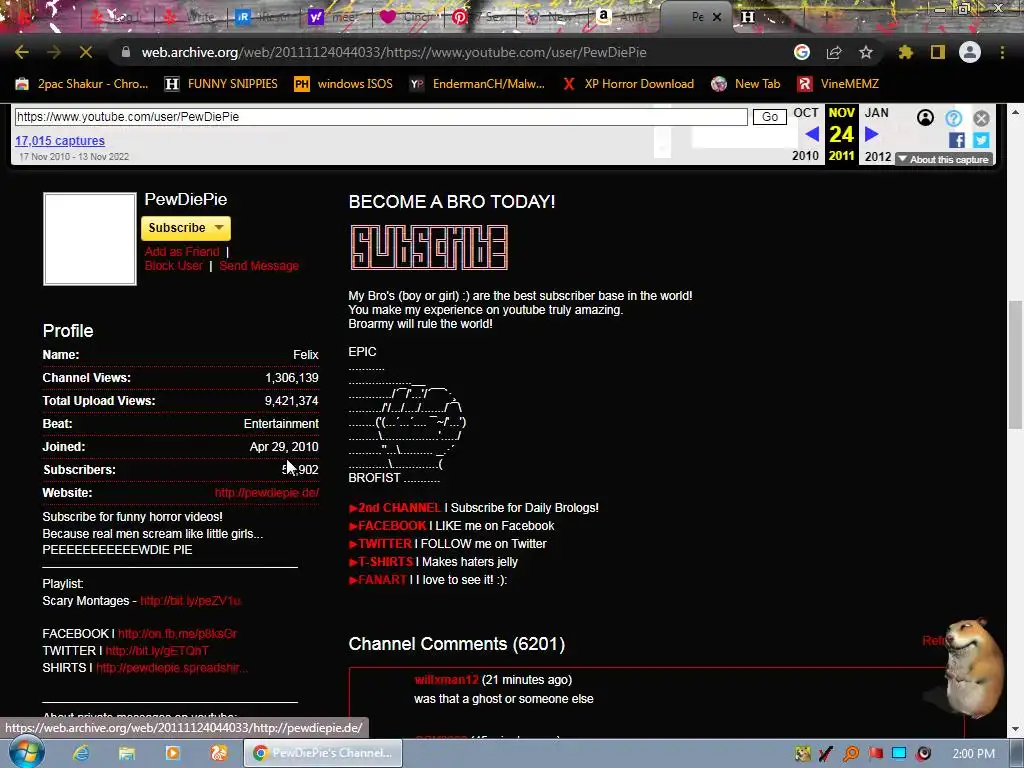Click the Add as Friend link
This screenshot has width=1024, height=768.
point(182,251)
